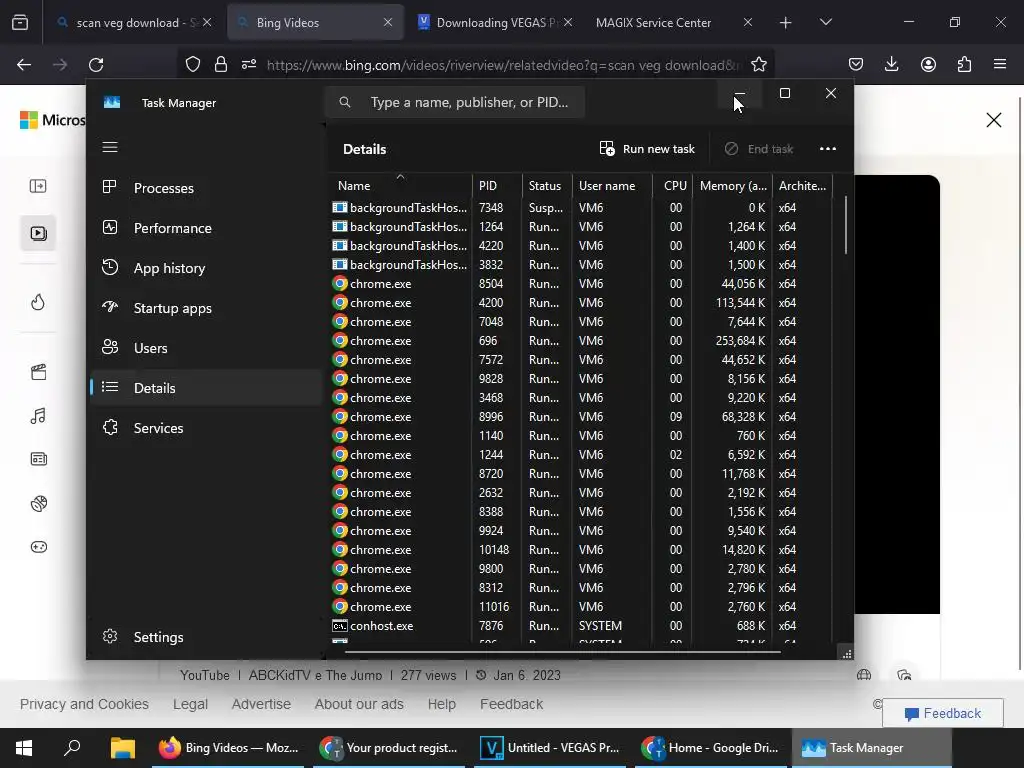Select conhost.exe row with PID 7876
This screenshot has width=1024, height=768.
point(580,626)
